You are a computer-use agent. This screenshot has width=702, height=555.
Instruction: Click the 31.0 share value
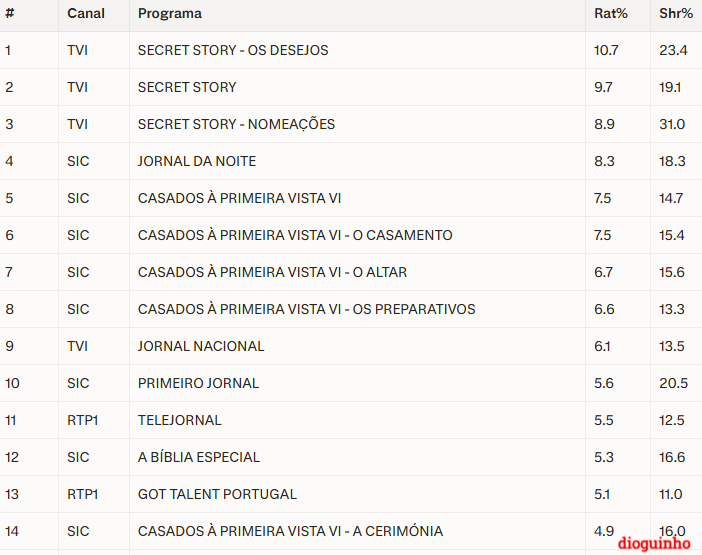672,124
